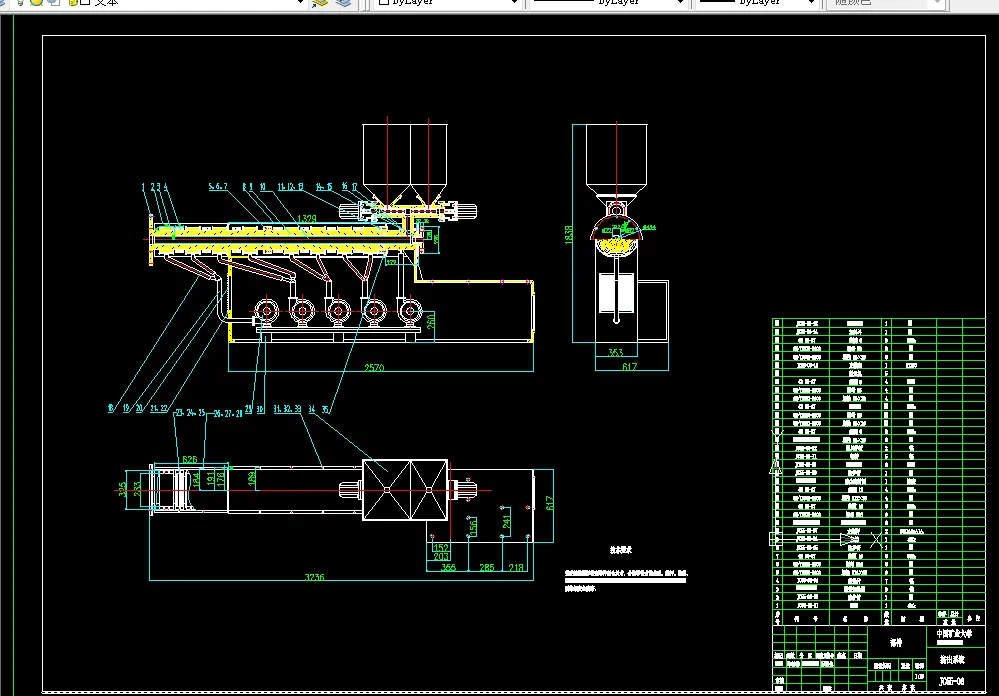Select plan view overall dimension 3236
This screenshot has height=696, width=999.
314,577
